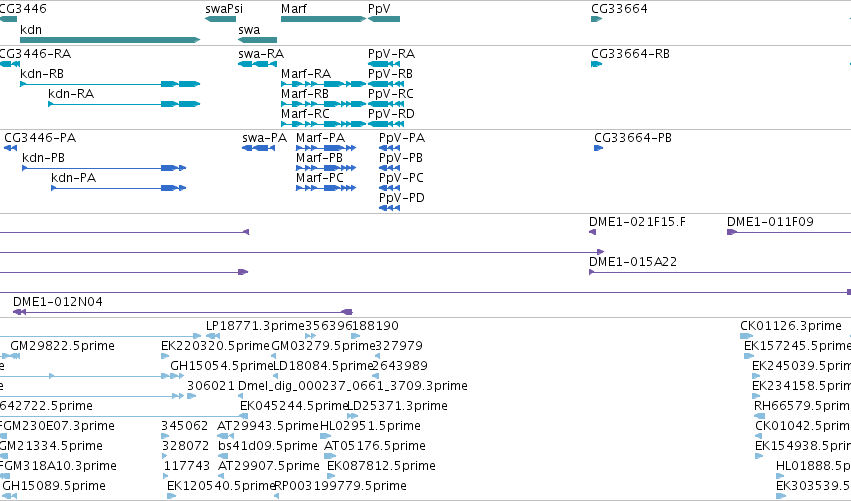Select the EK045244.5prime EST
The width and height of the screenshot is (851, 501).
[x=244, y=416]
